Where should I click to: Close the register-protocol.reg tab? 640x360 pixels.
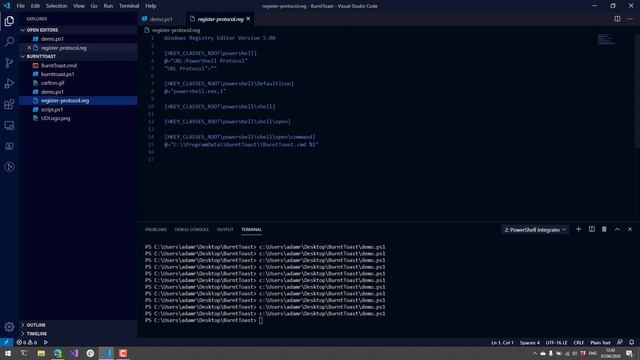coord(248,19)
